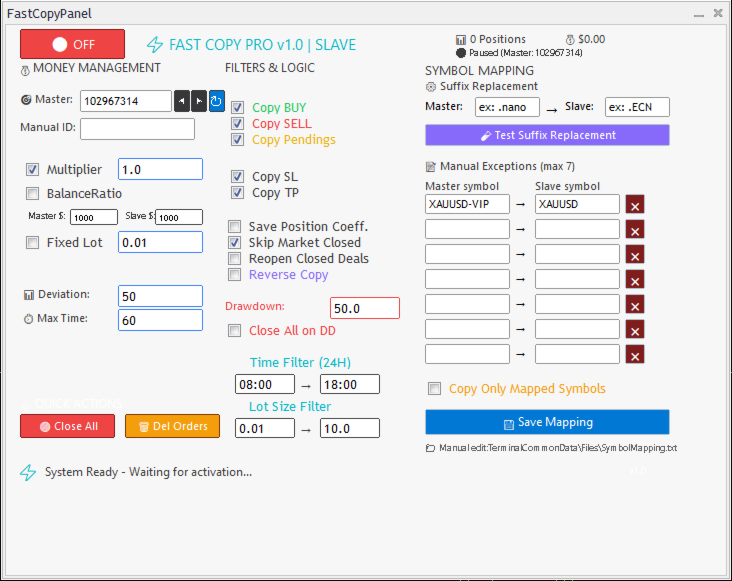
Task: Click the Test Suffix Replacement button
Action: point(547,135)
